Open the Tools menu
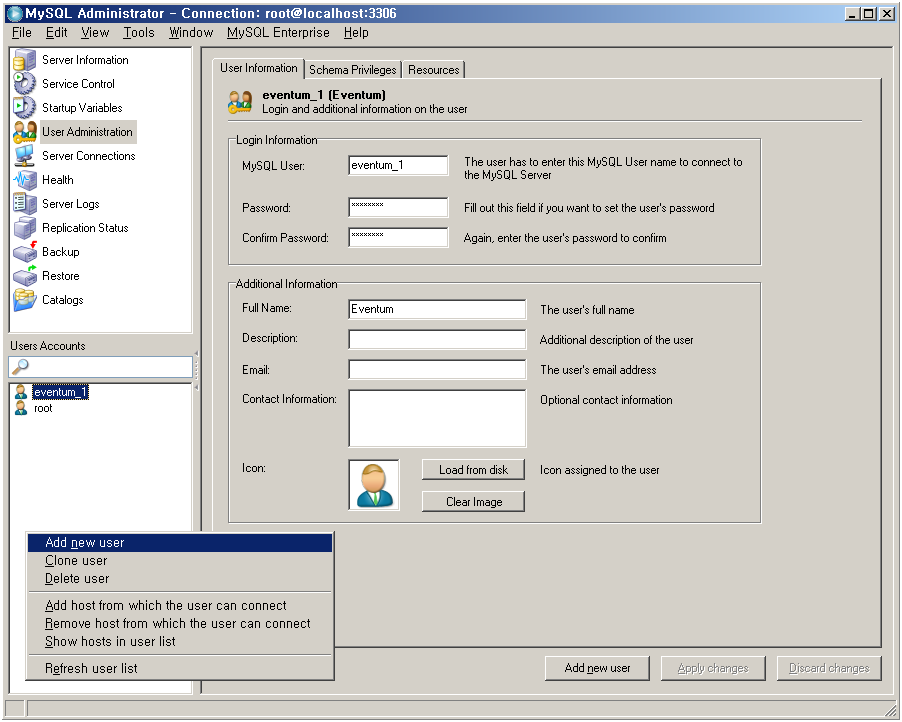The height and width of the screenshot is (722, 902). tap(139, 33)
